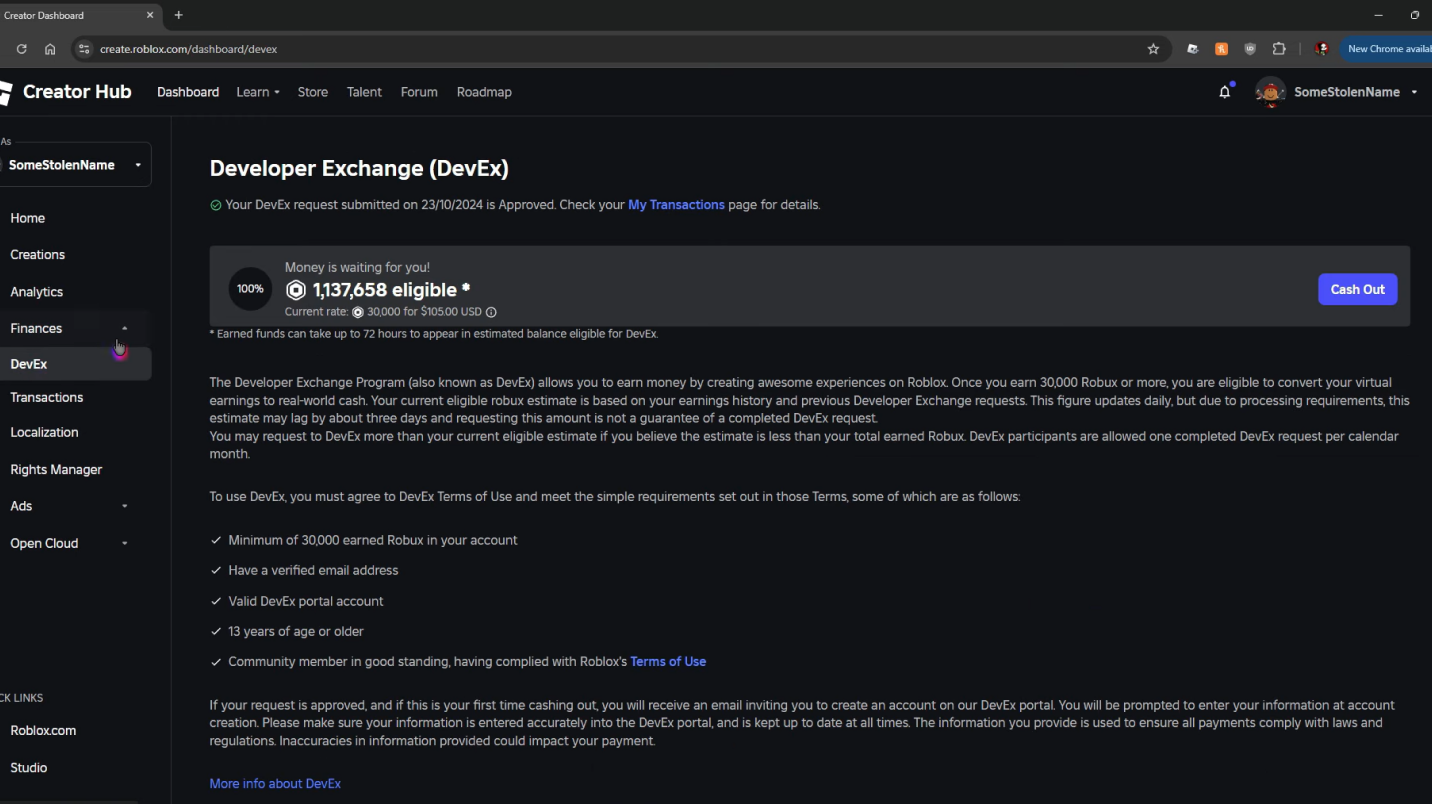
Task: Click the 100% progress circle indicator
Action: [250, 289]
